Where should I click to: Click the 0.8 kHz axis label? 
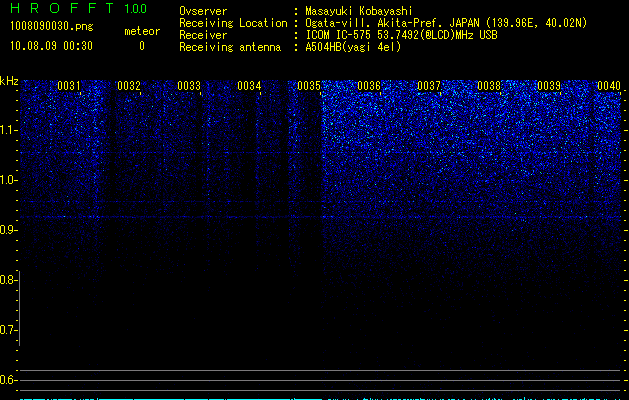[x=8, y=280]
